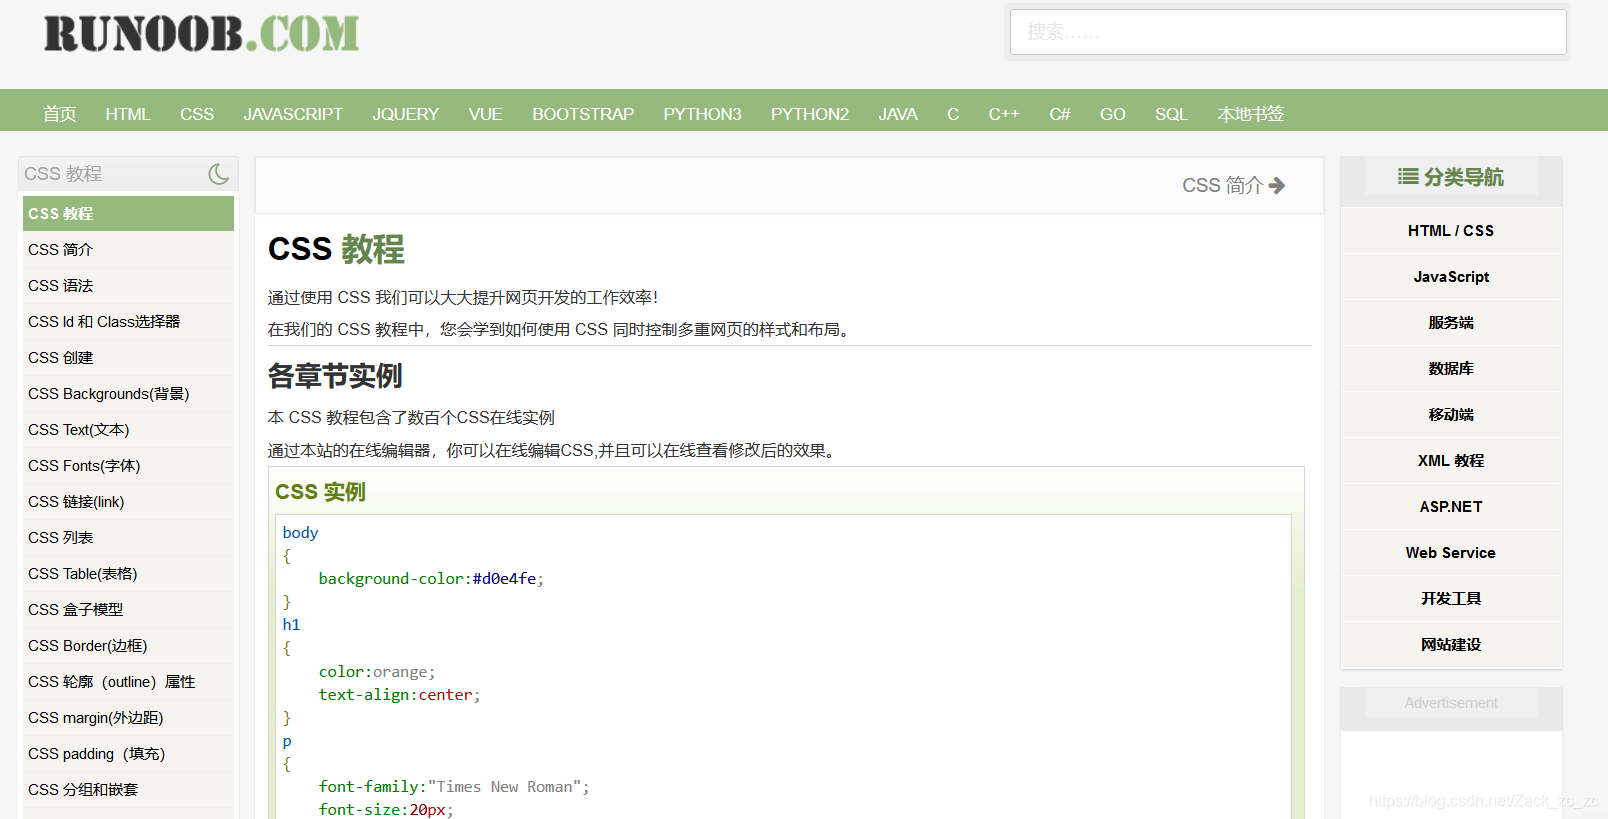Viewport: 1608px width, 819px height.
Task: Open CSS 创建 sidebar link
Action: 128,358
